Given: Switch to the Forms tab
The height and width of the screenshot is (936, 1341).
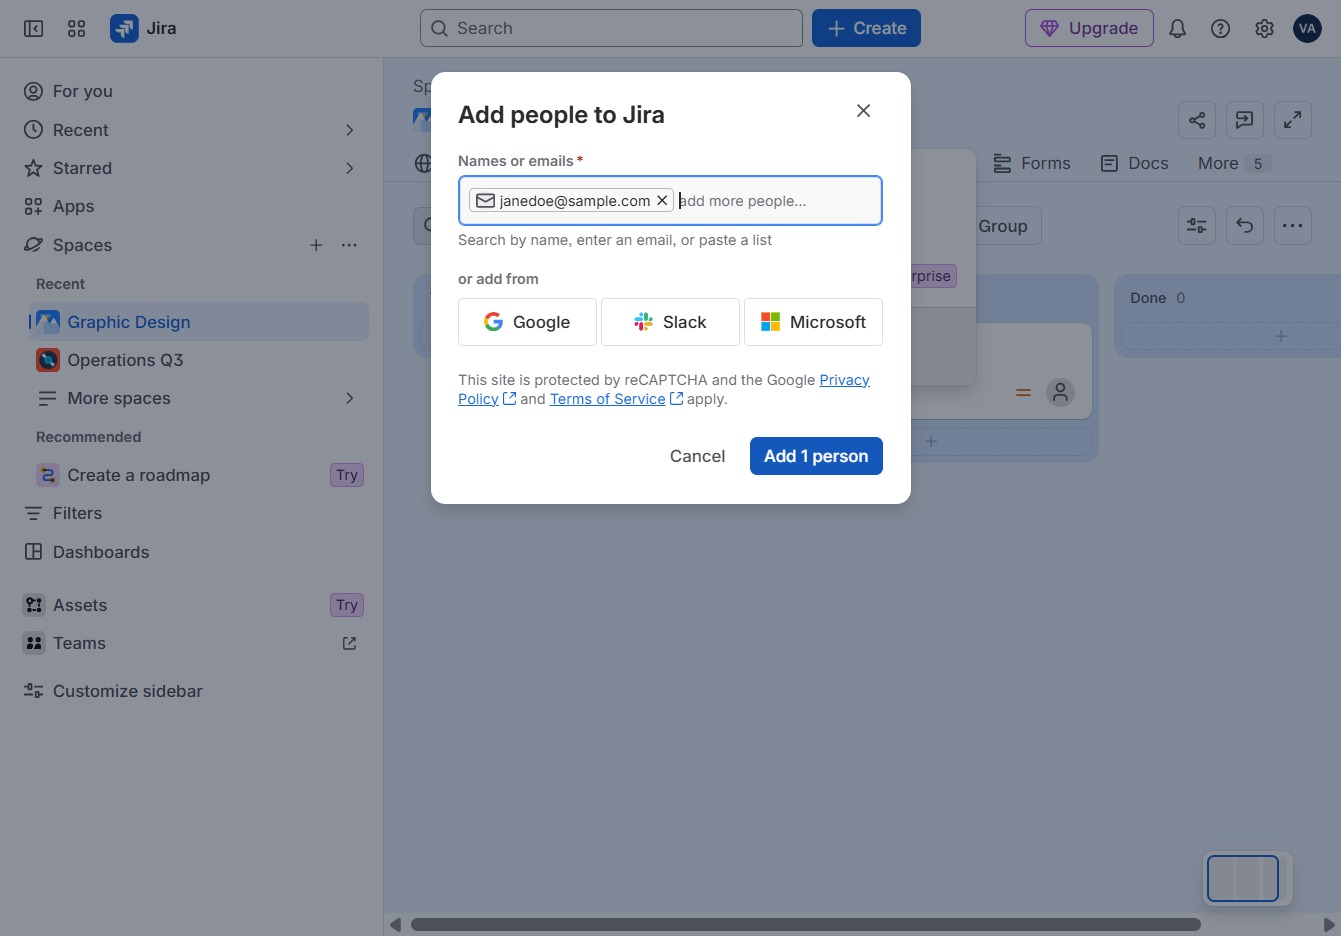Looking at the screenshot, I should pyautogui.click(x=1032, y=163).
